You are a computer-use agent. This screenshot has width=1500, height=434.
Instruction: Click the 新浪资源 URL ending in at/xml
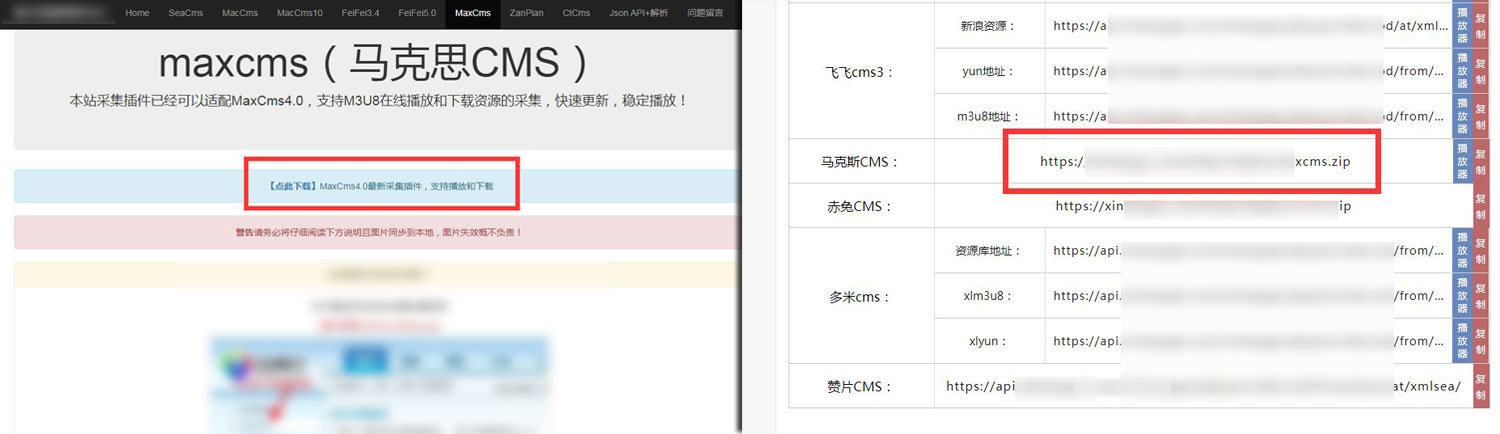1250,26
